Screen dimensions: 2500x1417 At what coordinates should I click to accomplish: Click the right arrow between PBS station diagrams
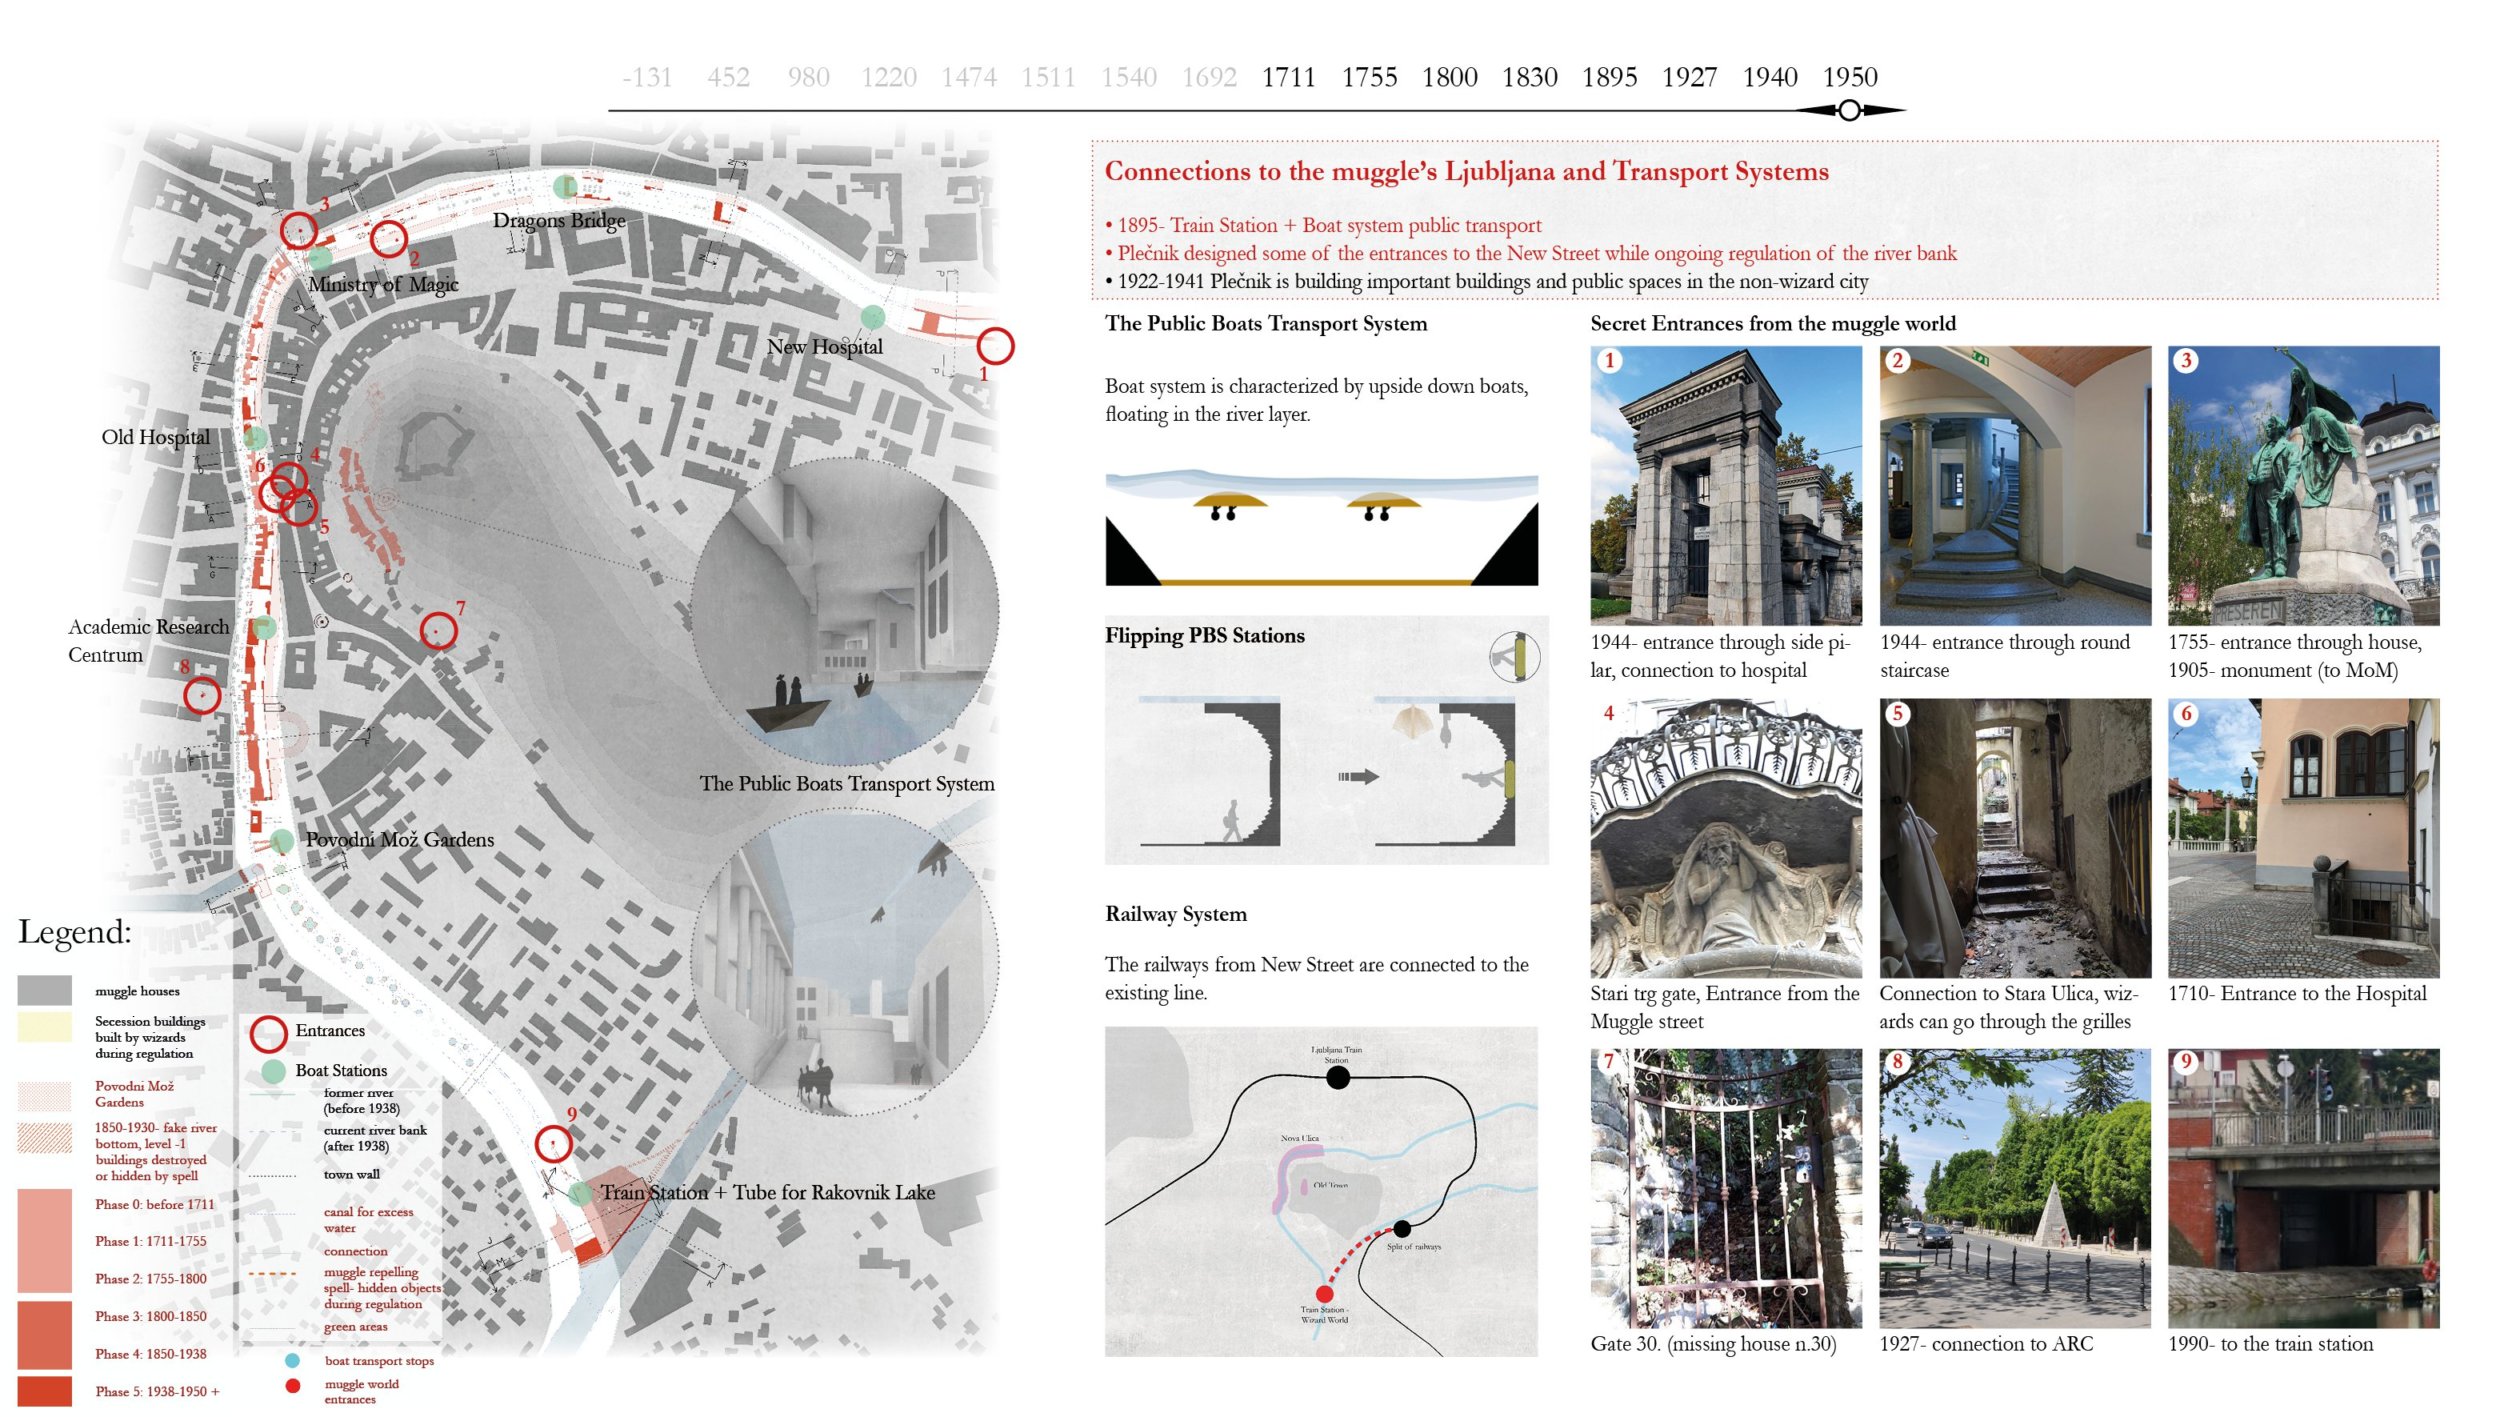[x=1358, y=776]
